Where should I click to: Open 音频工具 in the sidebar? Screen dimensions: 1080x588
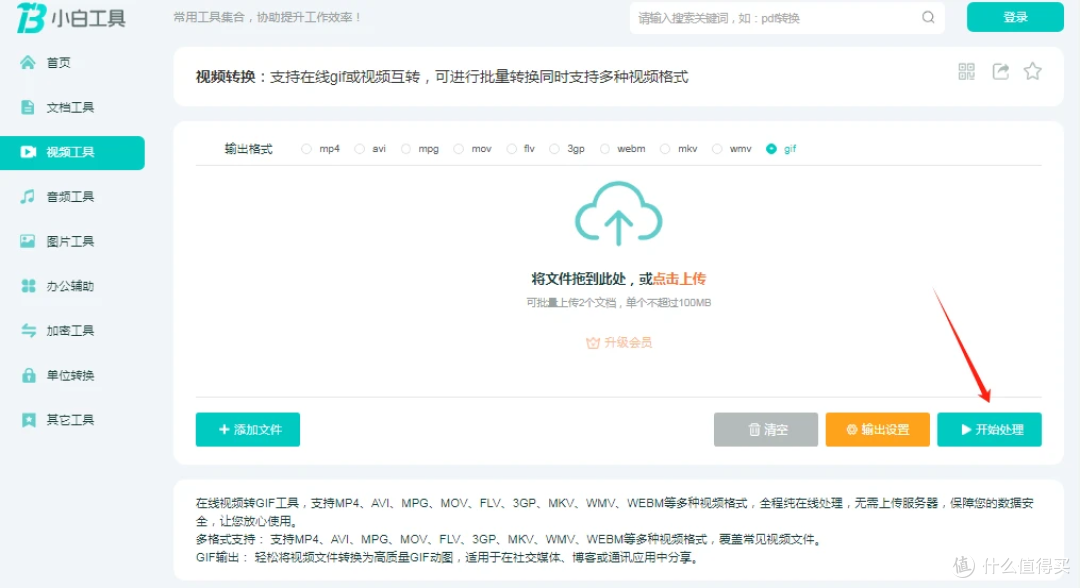(70, 197)
